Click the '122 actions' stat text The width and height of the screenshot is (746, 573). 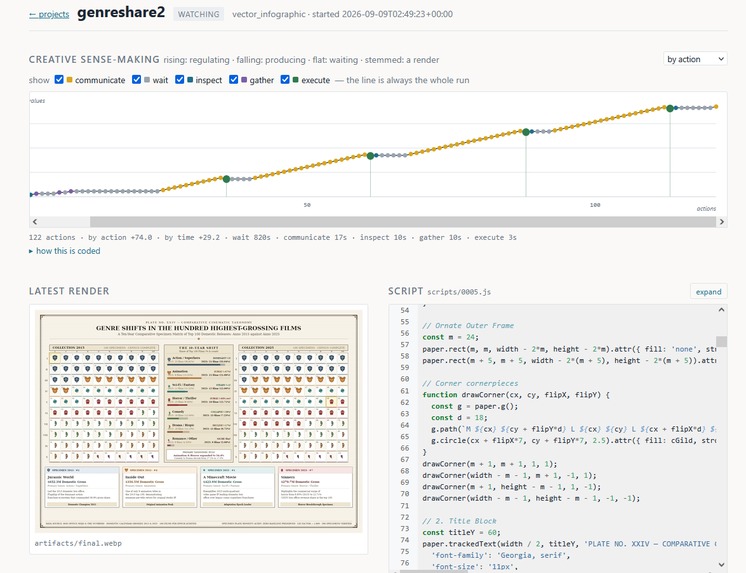coord(52,237)
